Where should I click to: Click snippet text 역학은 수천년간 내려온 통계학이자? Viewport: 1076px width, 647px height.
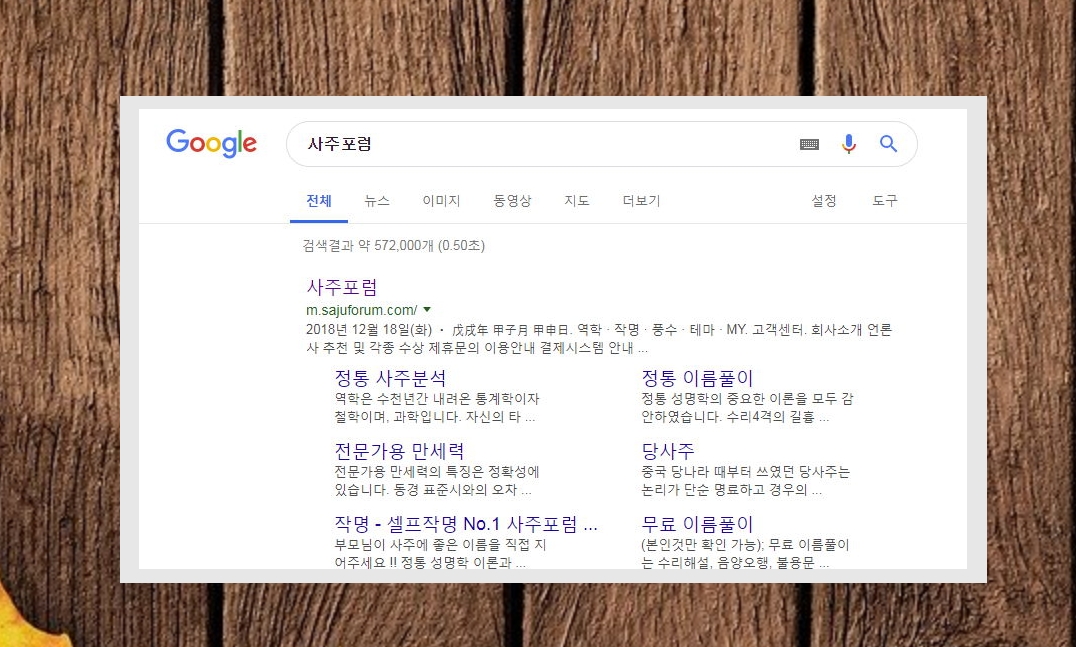436,399
